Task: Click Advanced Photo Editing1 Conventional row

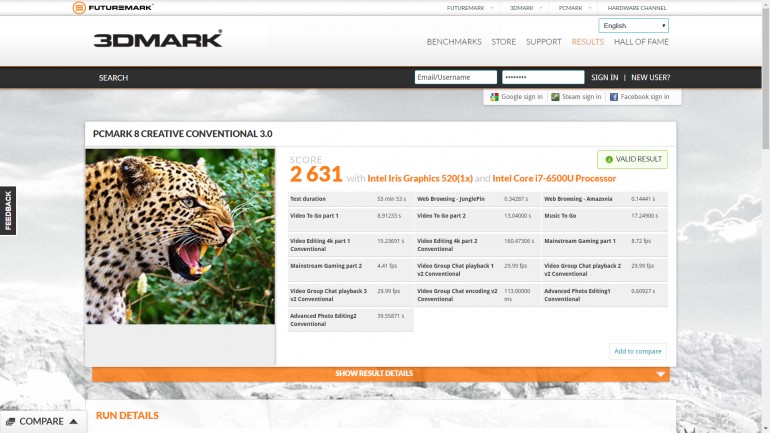Action: 605,295
